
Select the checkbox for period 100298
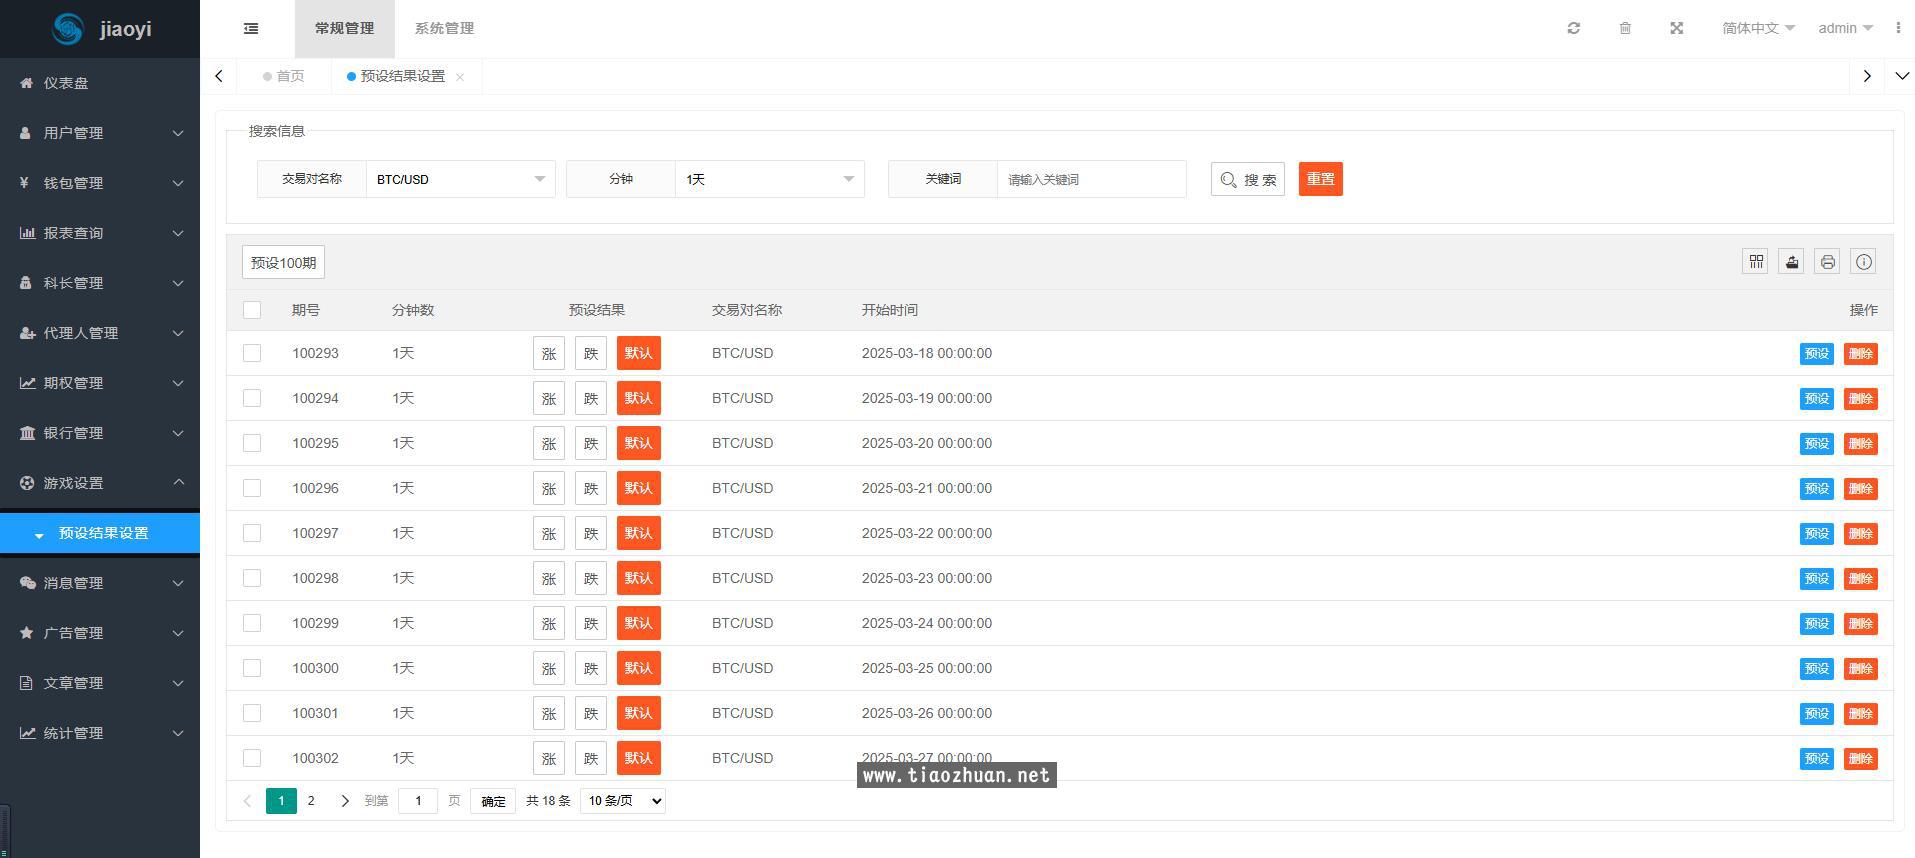(252, 578)
